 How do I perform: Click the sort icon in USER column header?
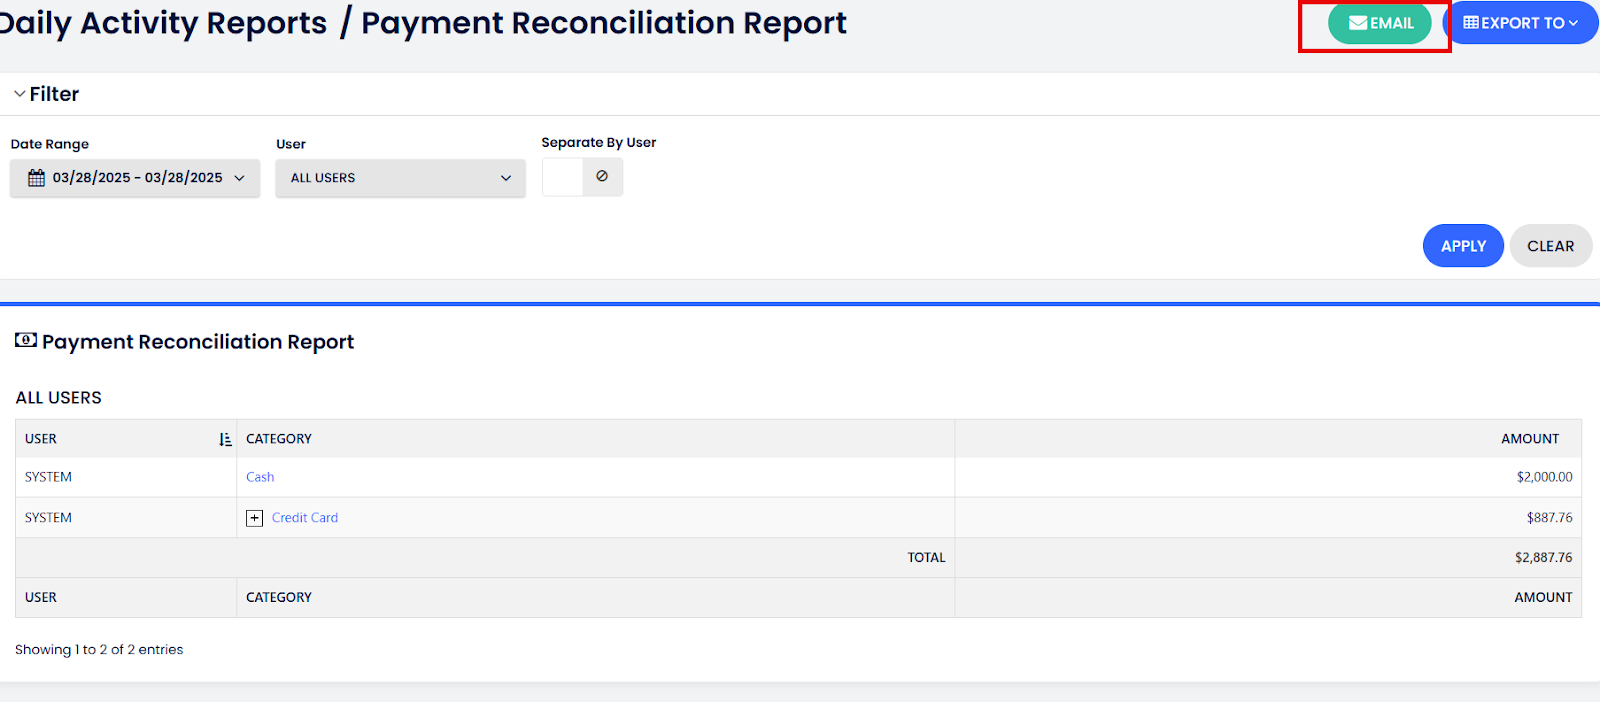pyautogui.click(x=225, y=439)
